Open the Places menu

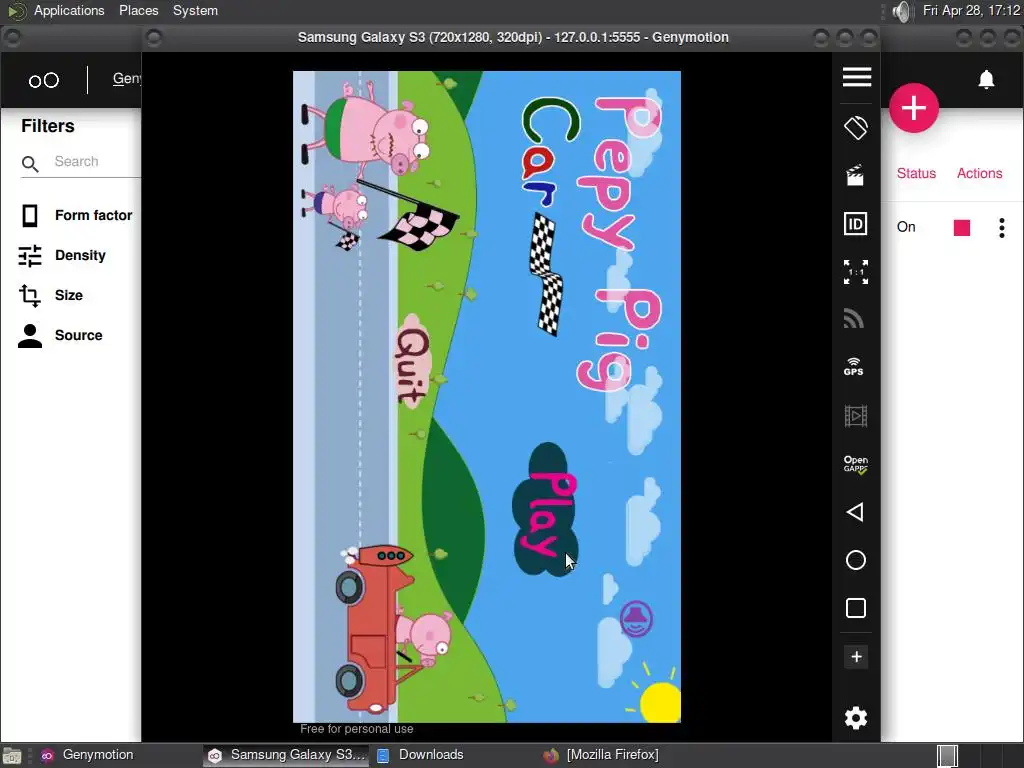click(138, 10)
